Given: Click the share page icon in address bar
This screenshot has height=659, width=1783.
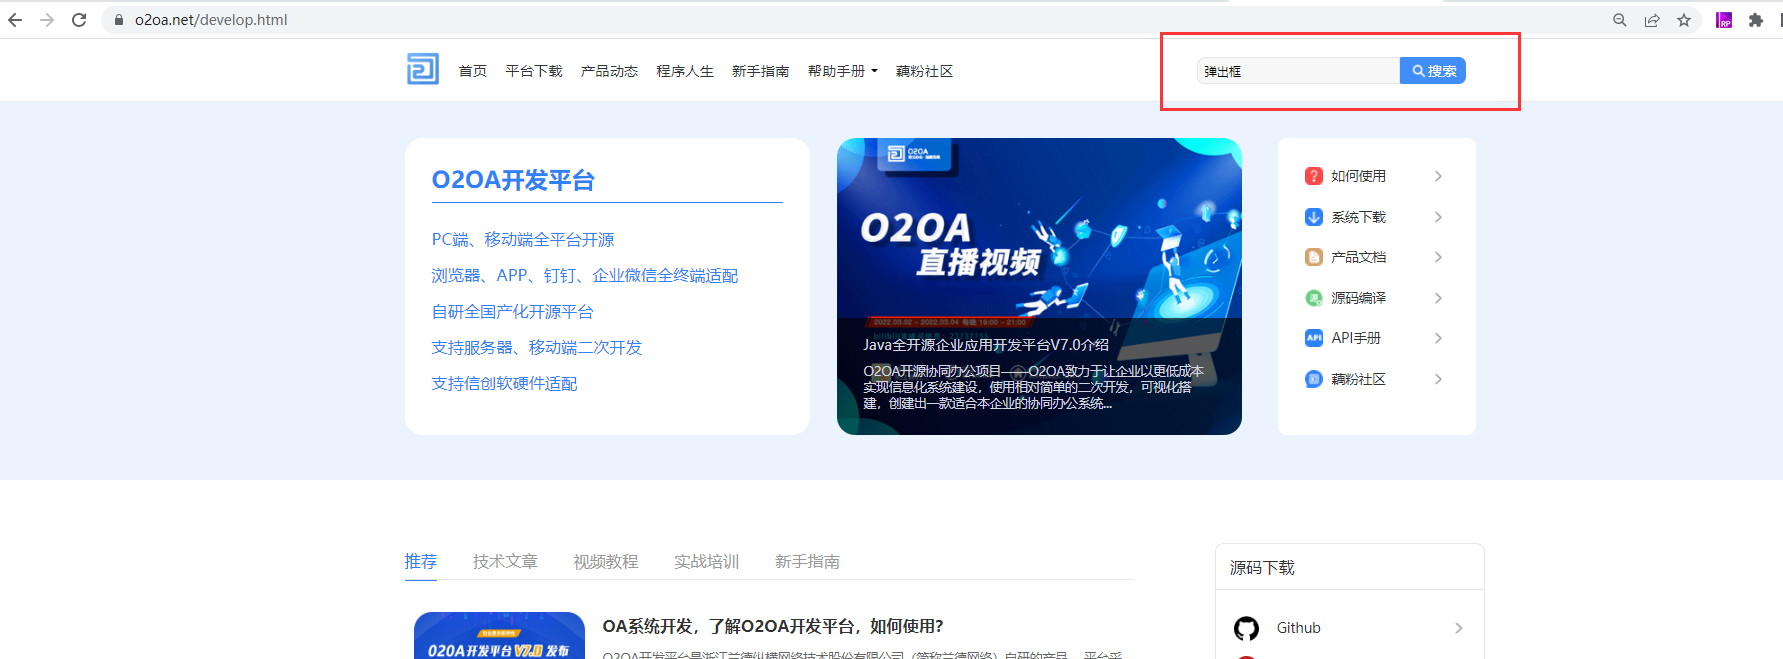Looking at the screenshot, I should (1652, 20).
